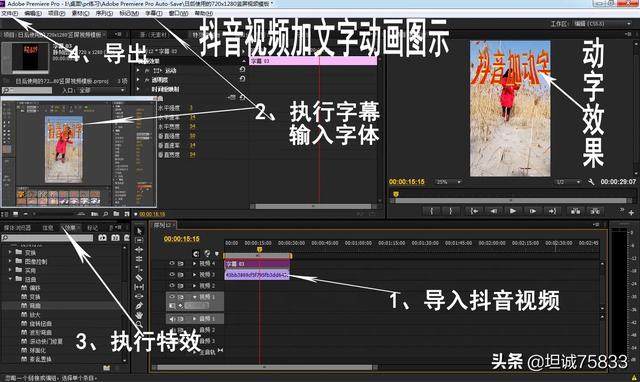640x382 pixels.
Task: Click the first accelerated-effects filter icon in Effects panel
Action: [102, 238]
